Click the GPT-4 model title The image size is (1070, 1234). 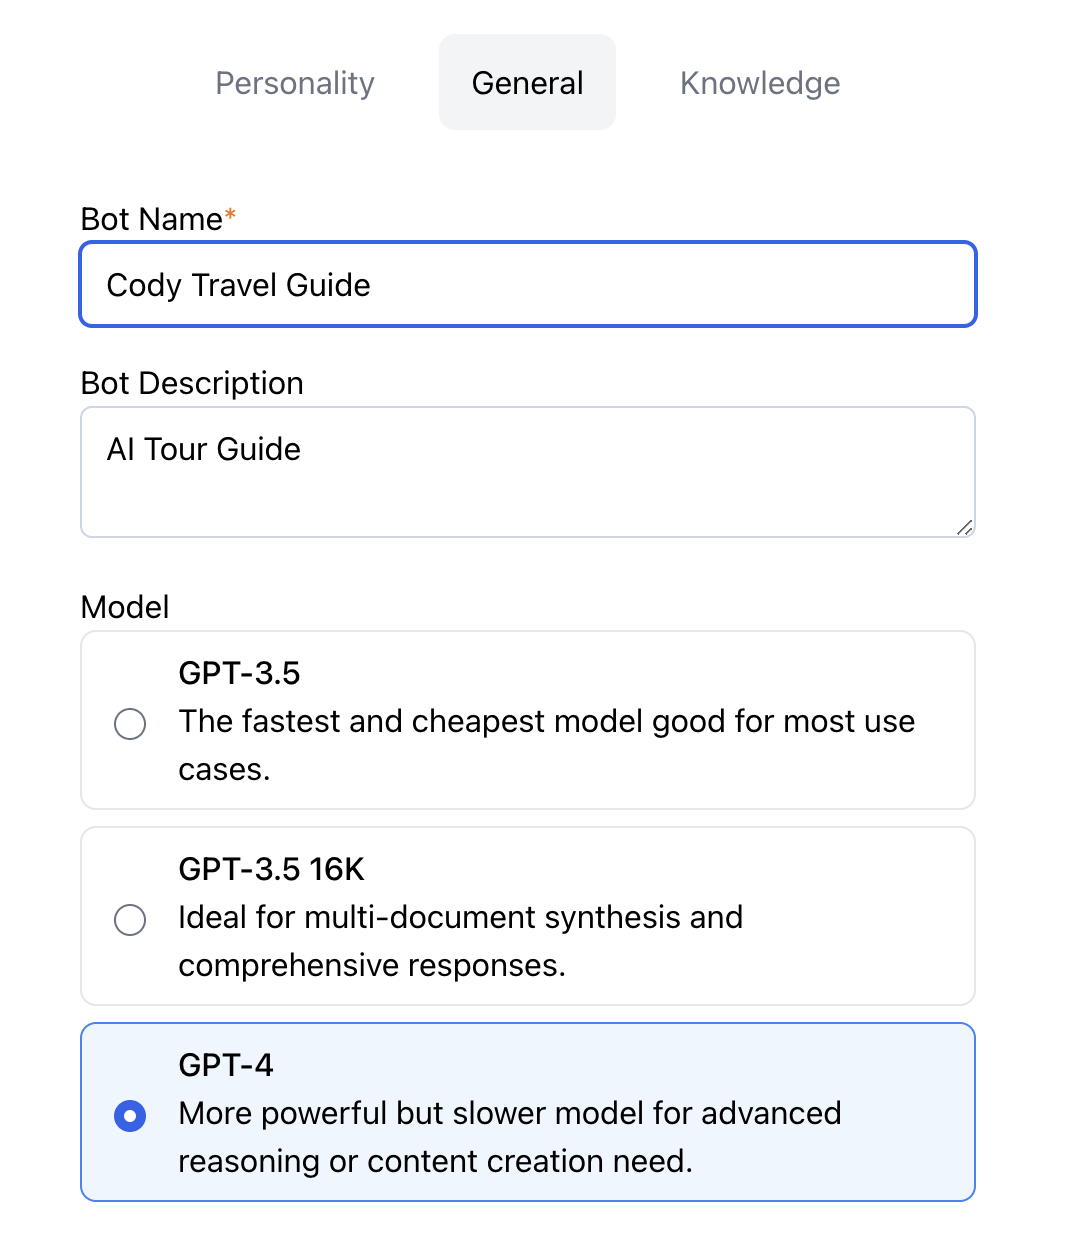[x=226, y=1065]
